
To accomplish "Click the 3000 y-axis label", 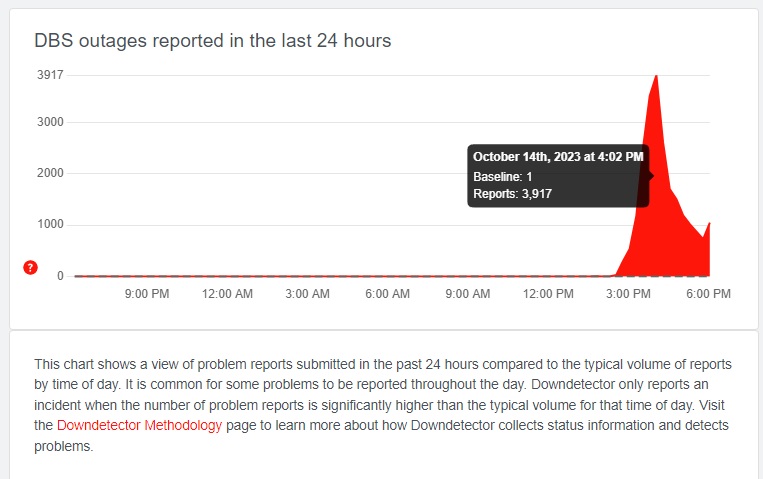I will [50, 123].
